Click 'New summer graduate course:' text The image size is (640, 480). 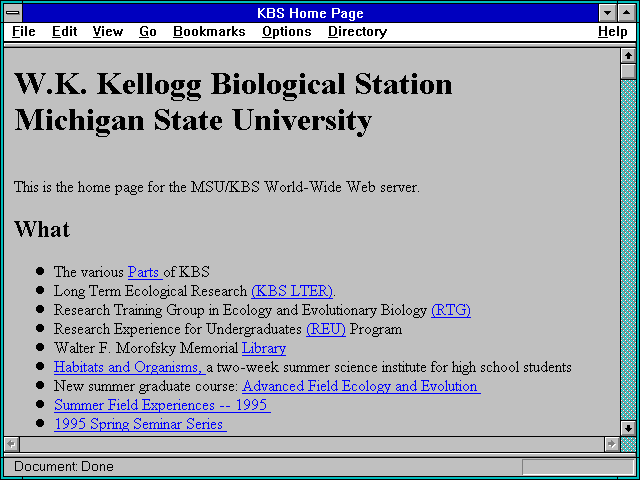coord(146,386)
